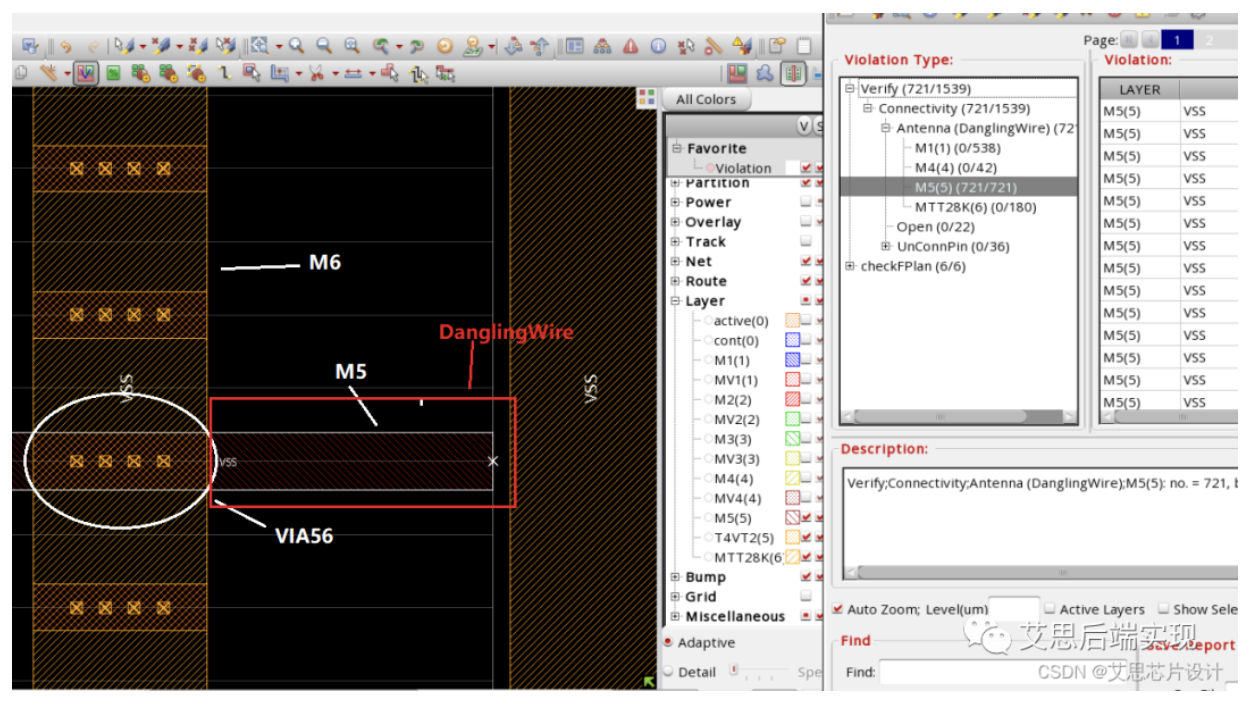Select the Detail radio button
This screenshot has width=1252, height=714.
(668, 672)
